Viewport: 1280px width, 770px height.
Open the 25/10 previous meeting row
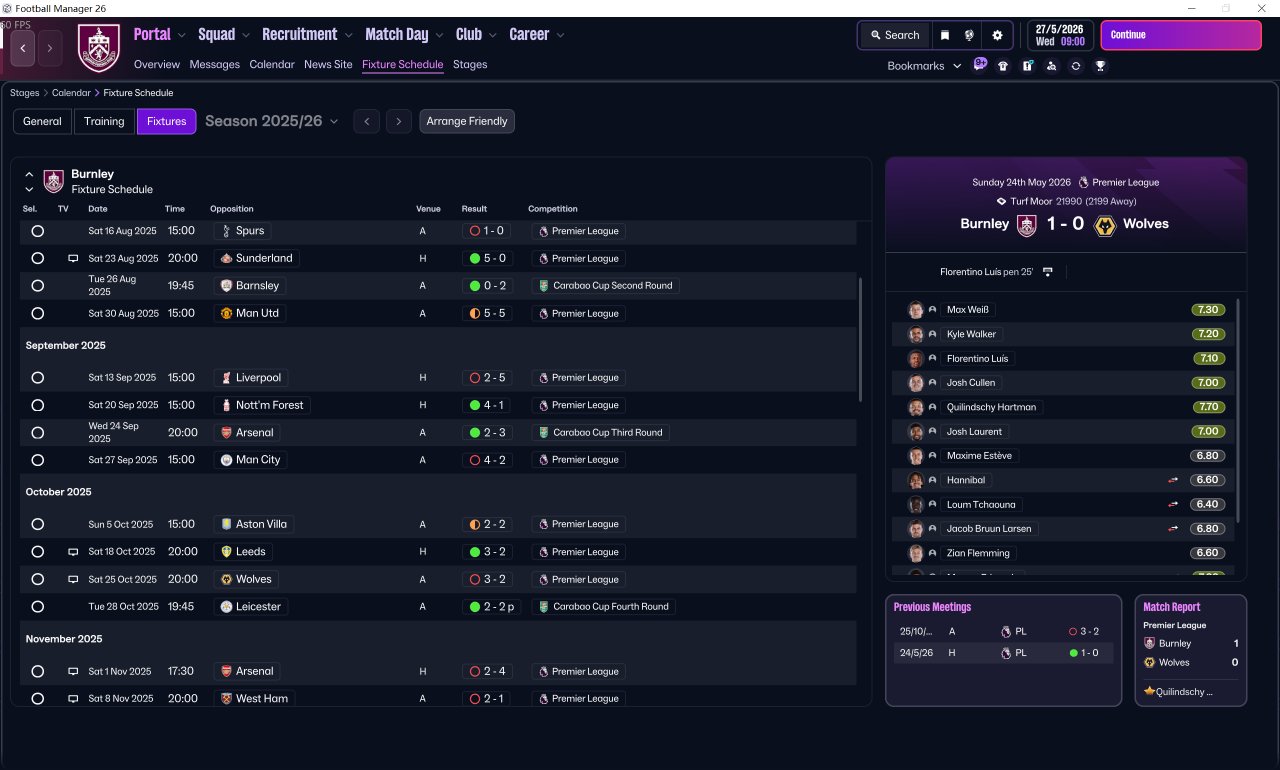[1003, 631]
